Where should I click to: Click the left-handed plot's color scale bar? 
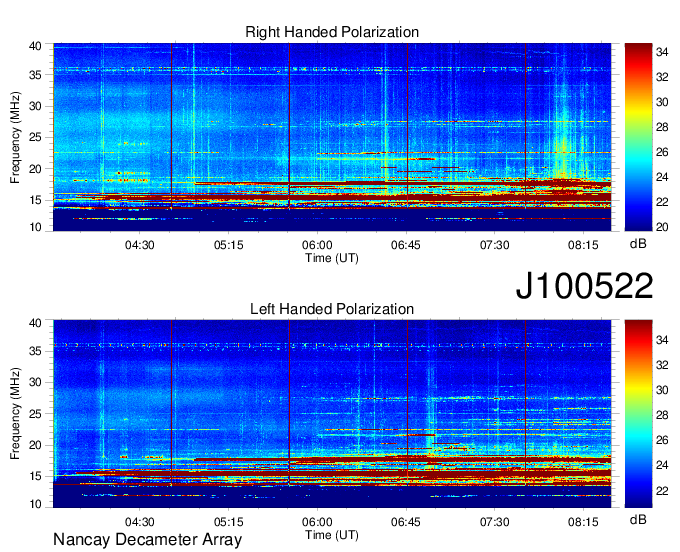638,414
